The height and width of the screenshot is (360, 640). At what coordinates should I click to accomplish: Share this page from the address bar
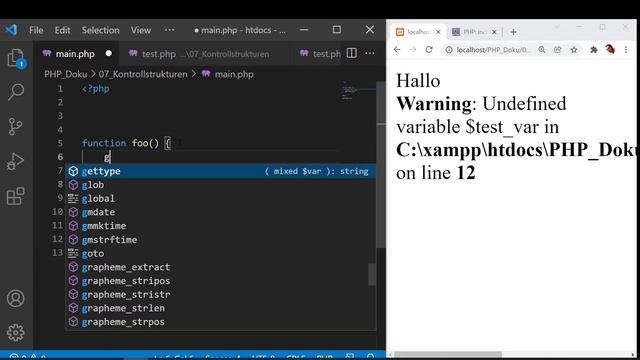click(558, 49)
